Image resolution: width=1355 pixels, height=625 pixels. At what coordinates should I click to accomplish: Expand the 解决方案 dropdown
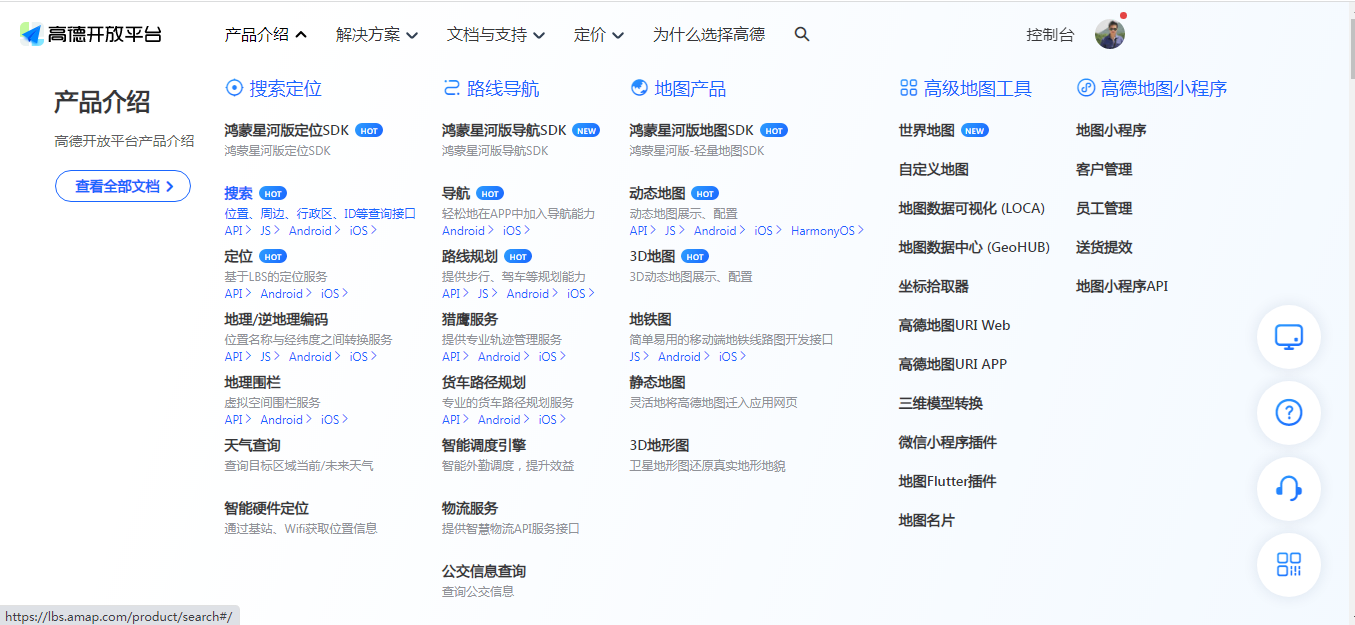tap(377, 34)
